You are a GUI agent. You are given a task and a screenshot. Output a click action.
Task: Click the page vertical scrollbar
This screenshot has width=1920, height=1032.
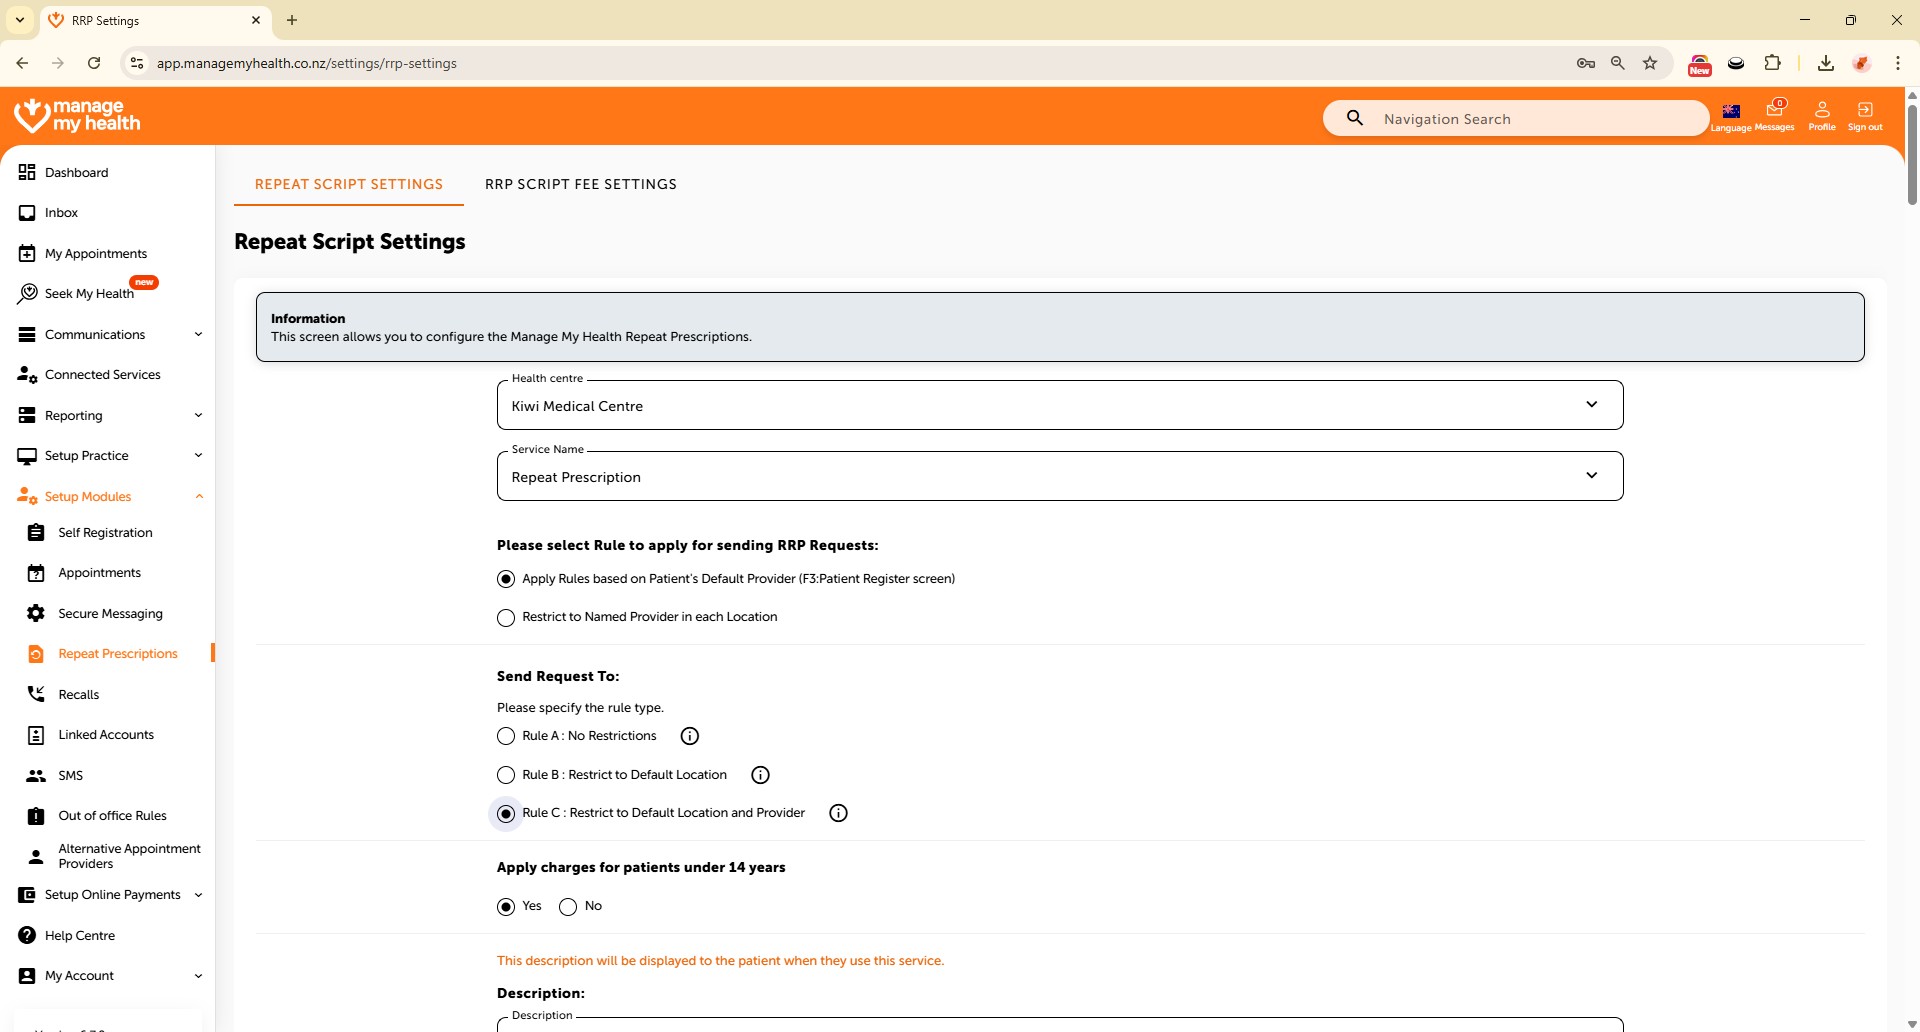pyautogui.click(x=1912, y=150)
